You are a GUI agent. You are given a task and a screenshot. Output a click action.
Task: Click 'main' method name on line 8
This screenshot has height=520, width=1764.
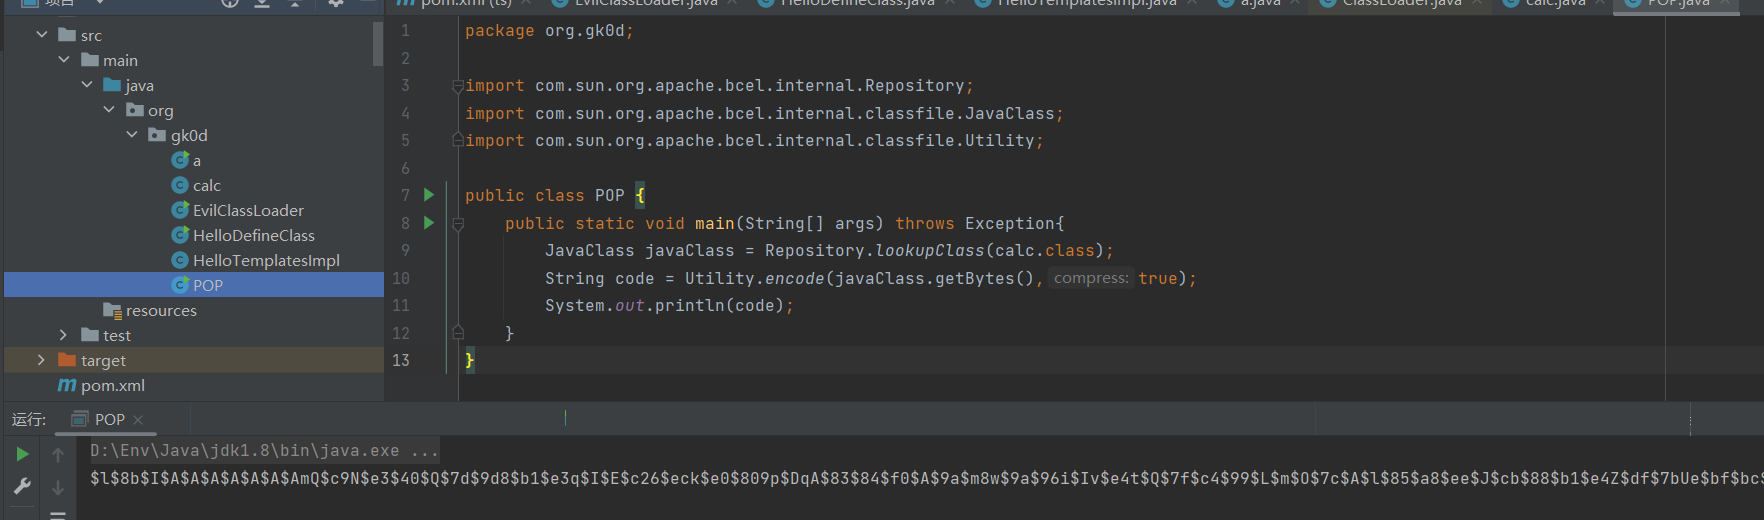tap(715, 224)
